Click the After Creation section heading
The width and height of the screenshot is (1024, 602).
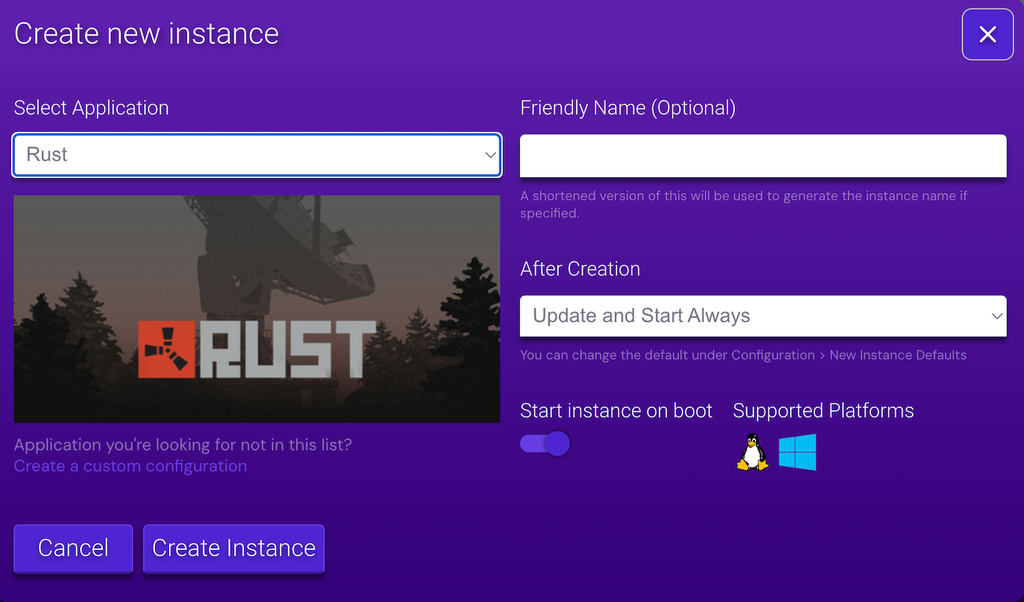coord(579,268)
